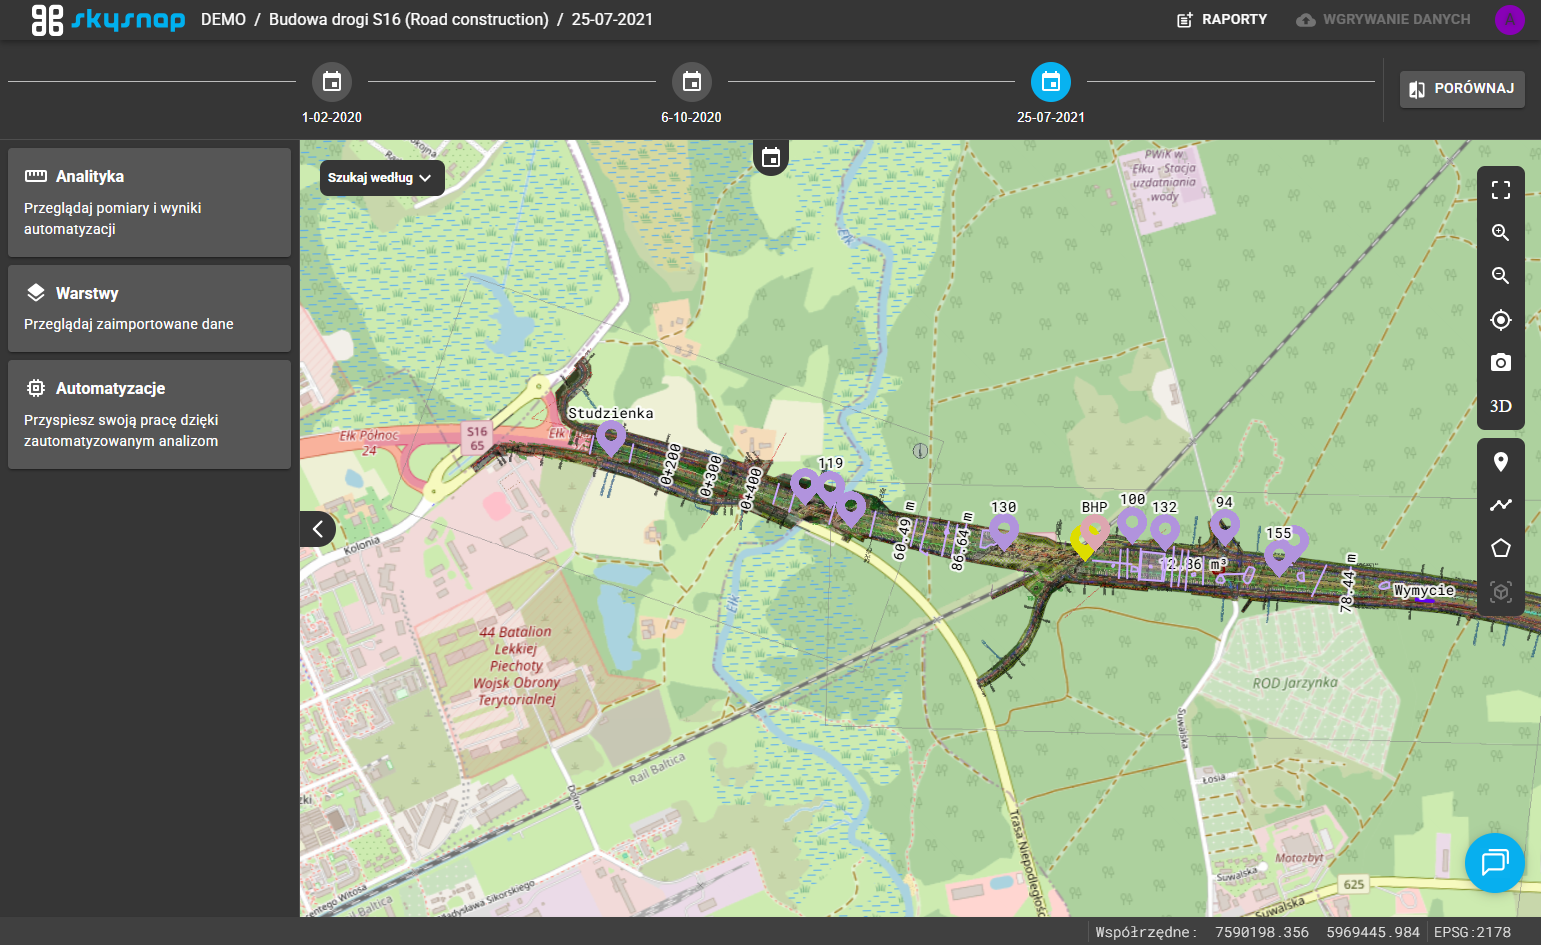The image size is (1541, 945).
Task: Take a map screenshot with camera icon
Action: pos(1500,362)
